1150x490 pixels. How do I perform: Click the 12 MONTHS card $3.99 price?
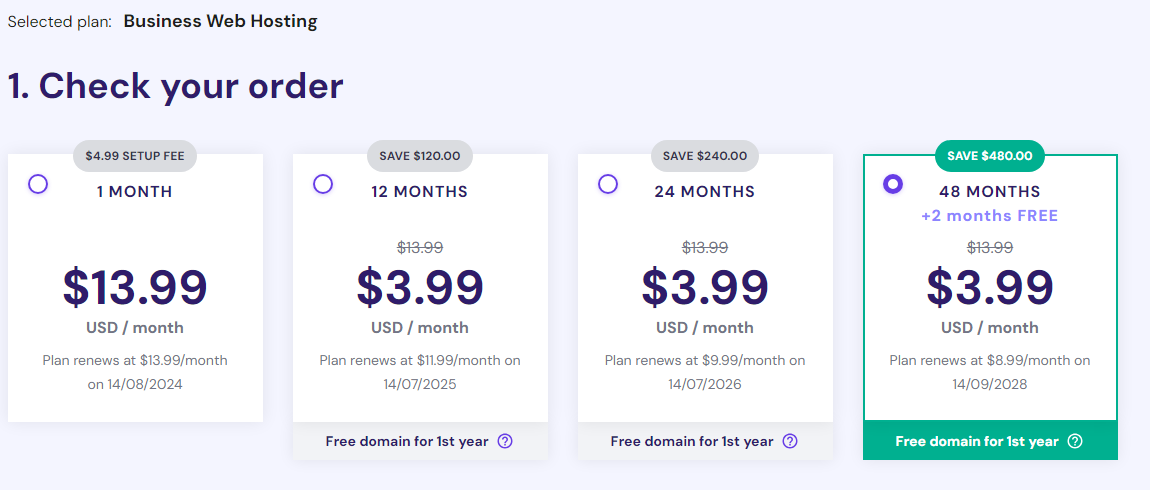420,287
